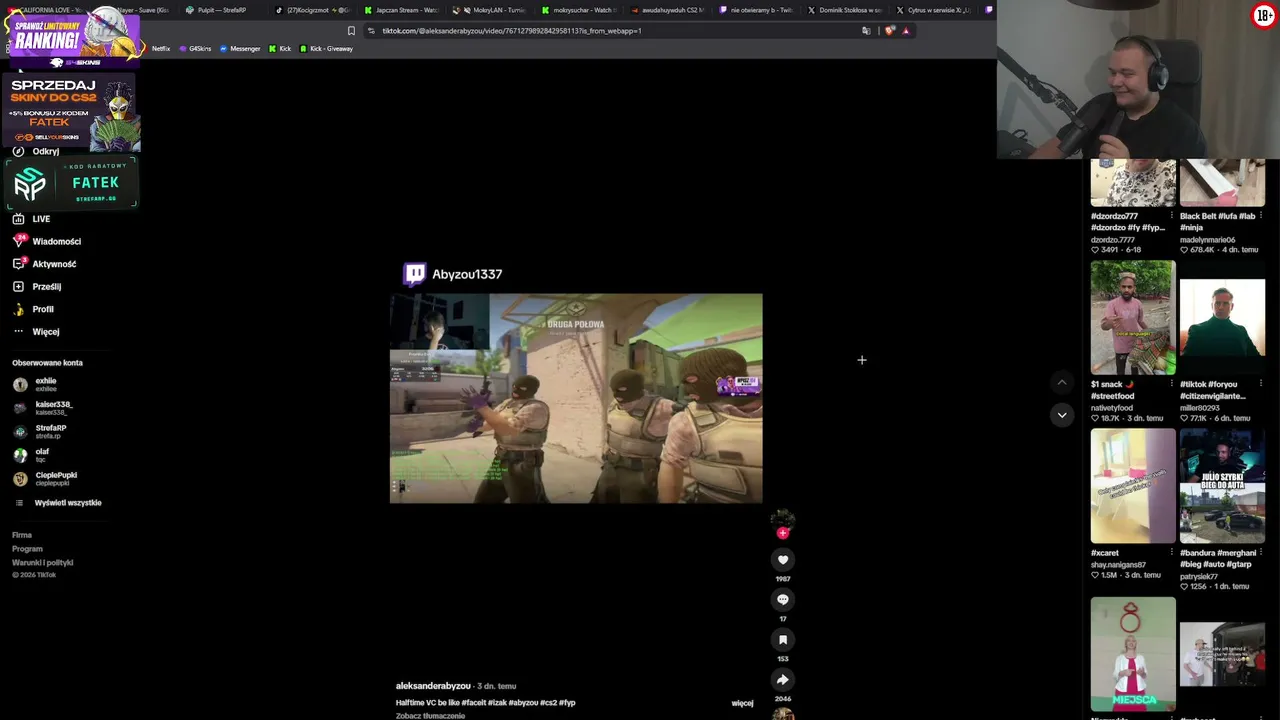The height and width of the screenshot is (720, 1280).
Task: Click Wyświetl wszystkie to show all accounts
Action: [60, 503]
